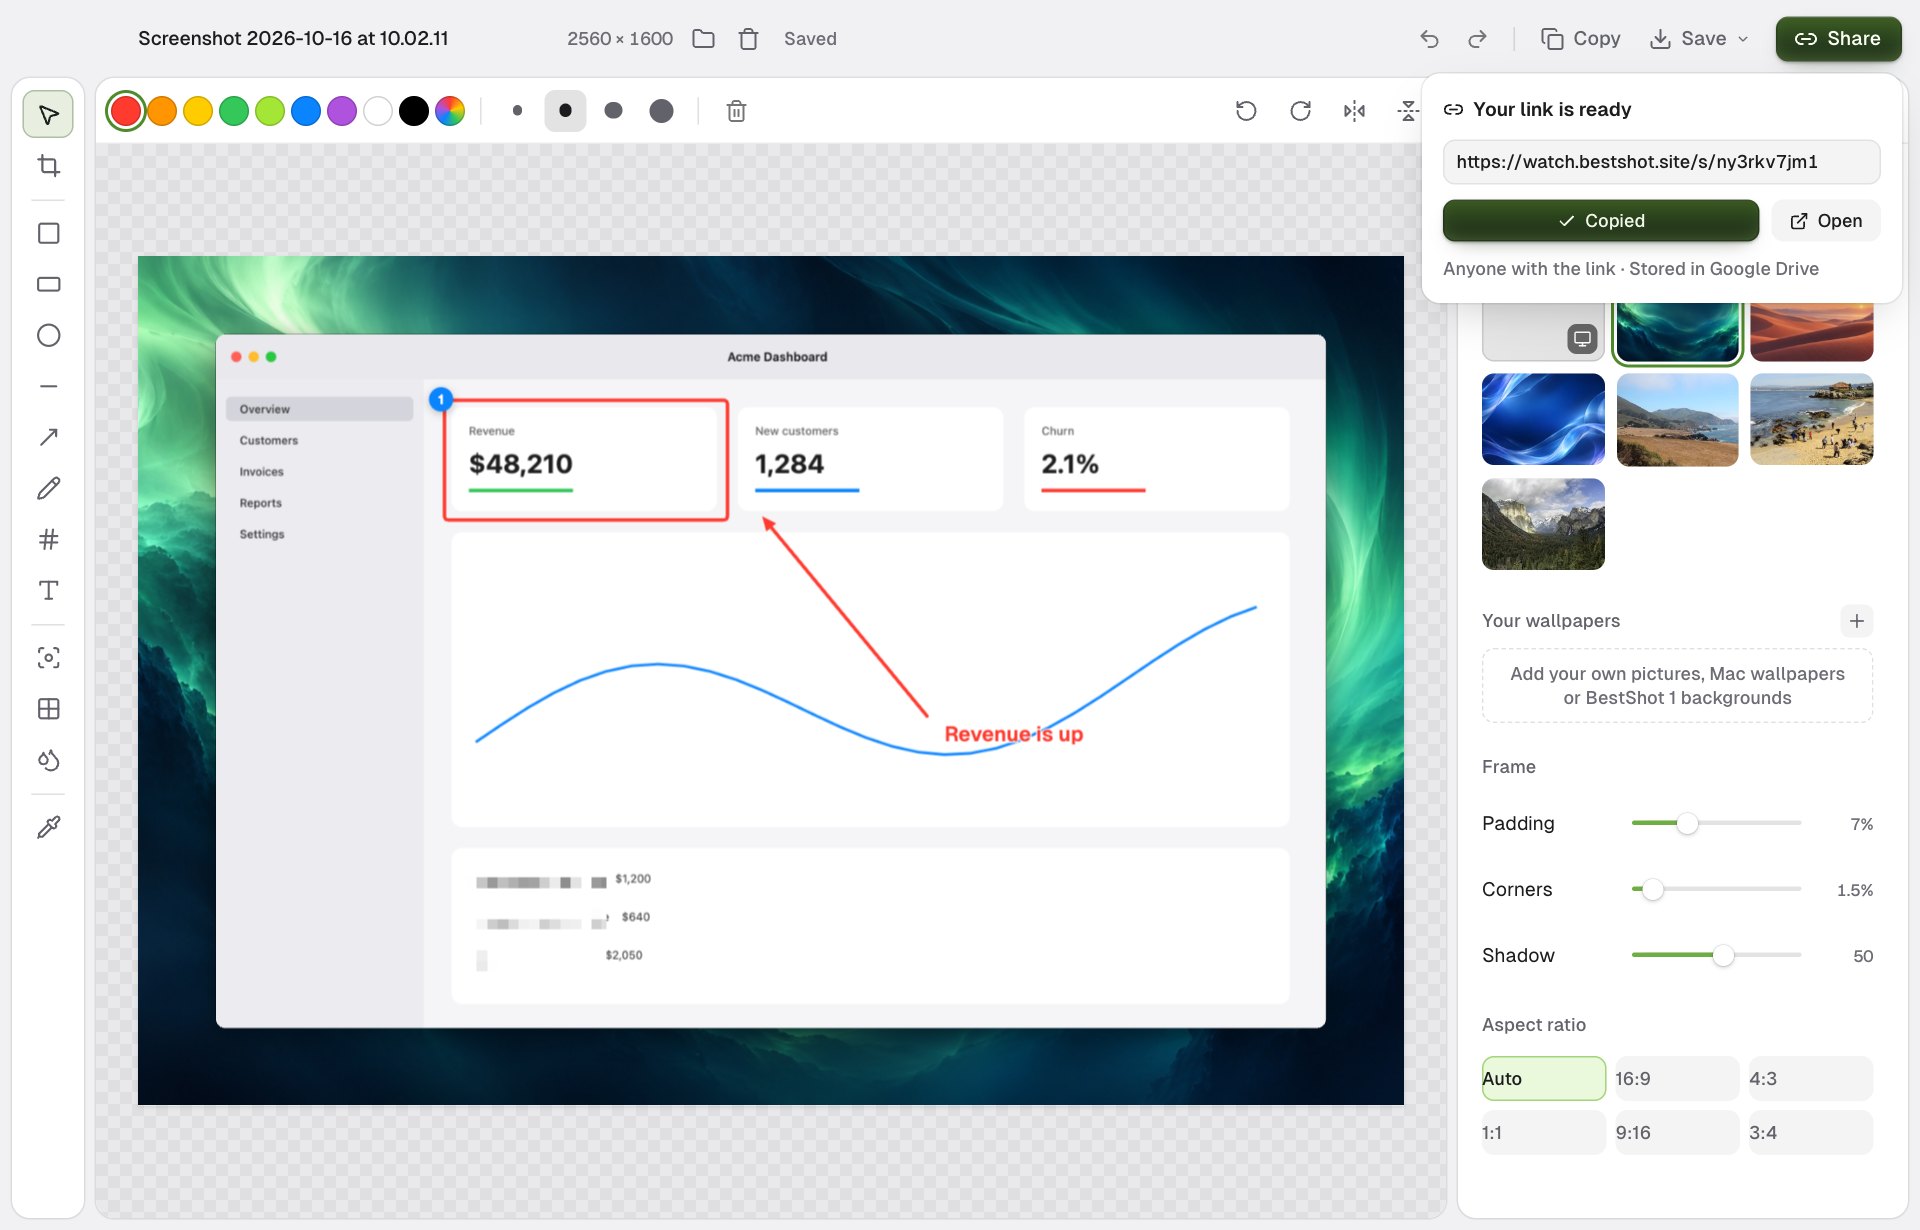Choose the purple color swatch
Screen dimensions: 1920x1230
(x=342, y=111)
